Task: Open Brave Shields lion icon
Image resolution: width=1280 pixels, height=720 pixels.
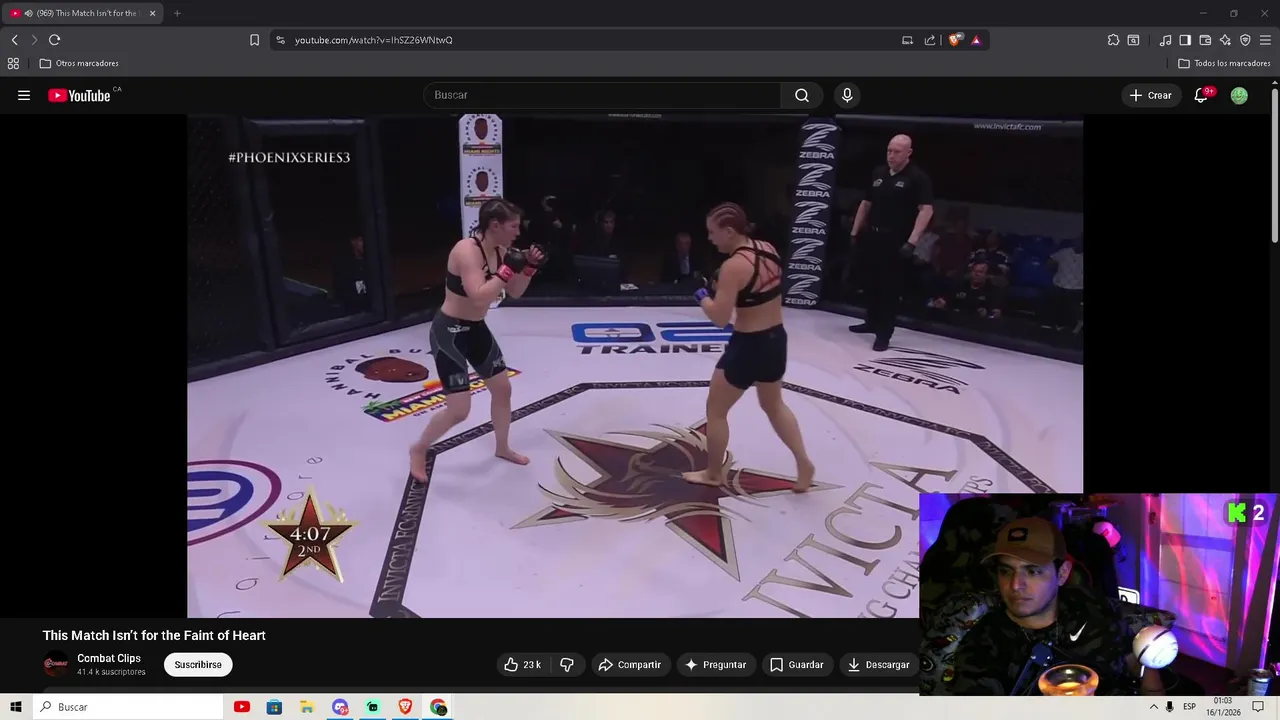Action: 955,40
